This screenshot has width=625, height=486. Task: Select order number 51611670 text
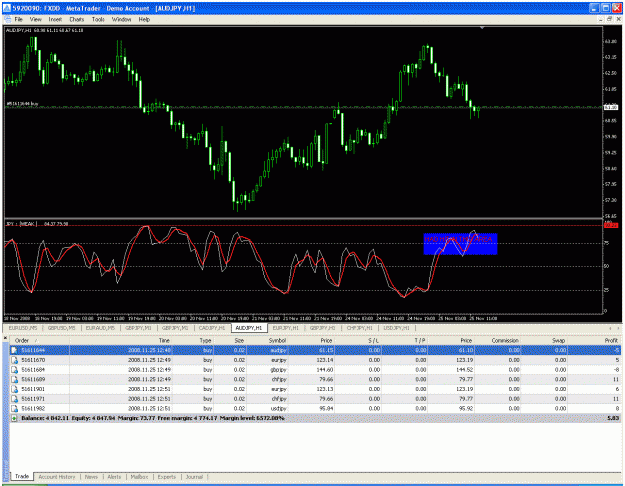click(33, 360)
